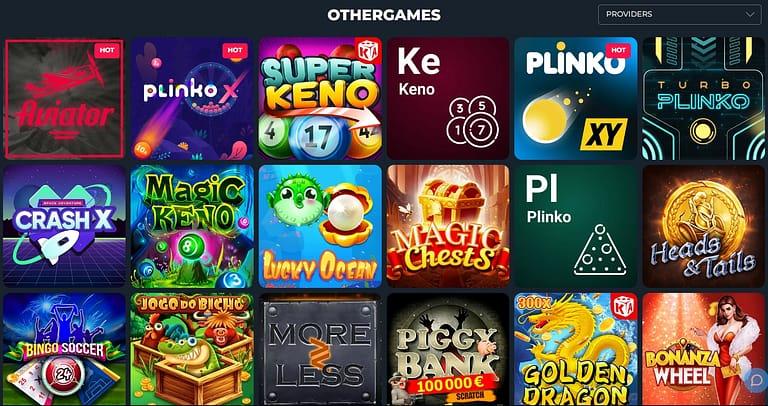Select the Piggy Bank scratch game

pyautogui.click(x=448, y=349)
